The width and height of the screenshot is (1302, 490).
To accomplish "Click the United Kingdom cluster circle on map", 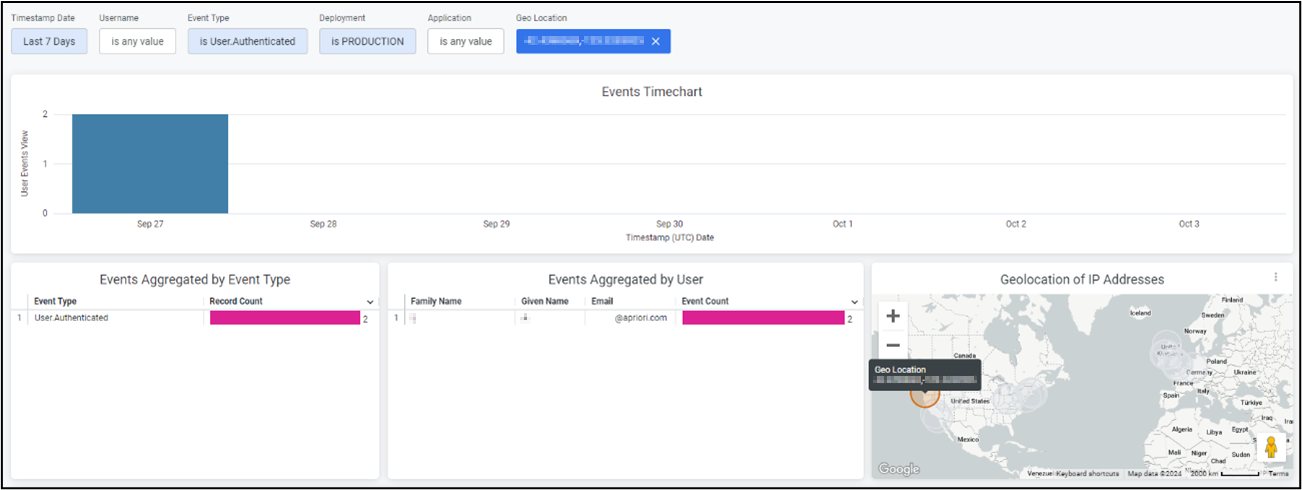I will click(x=1166, y=350).
